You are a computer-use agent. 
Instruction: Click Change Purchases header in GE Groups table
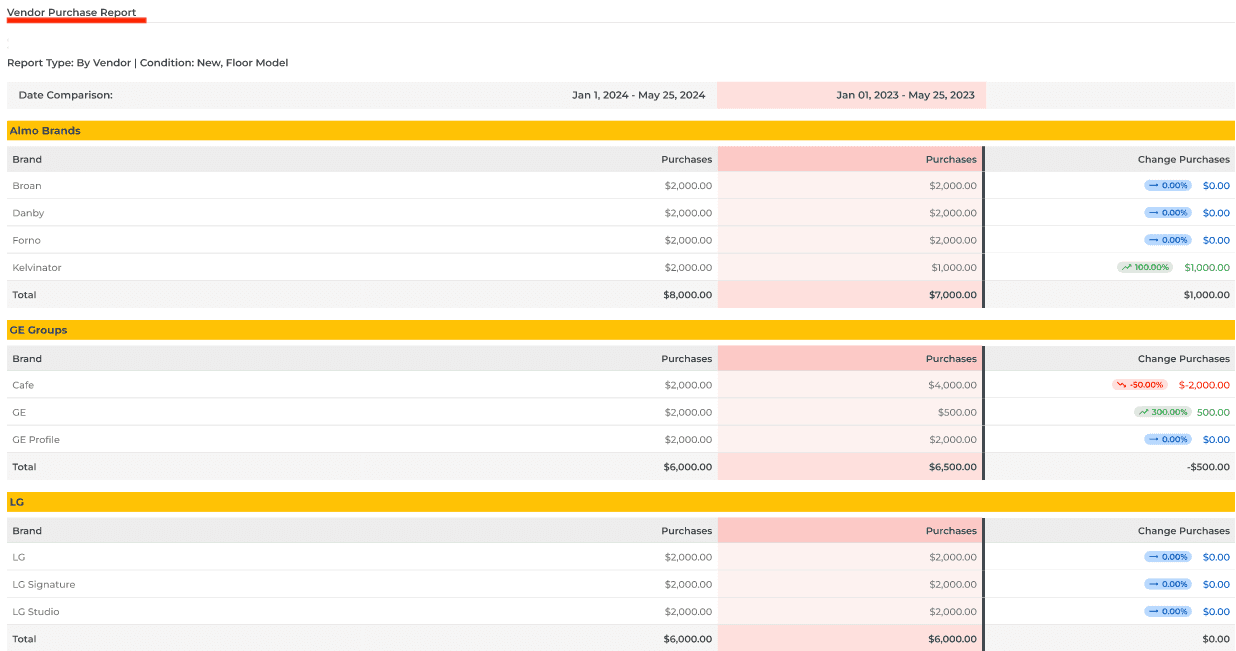pos(1184,358)
